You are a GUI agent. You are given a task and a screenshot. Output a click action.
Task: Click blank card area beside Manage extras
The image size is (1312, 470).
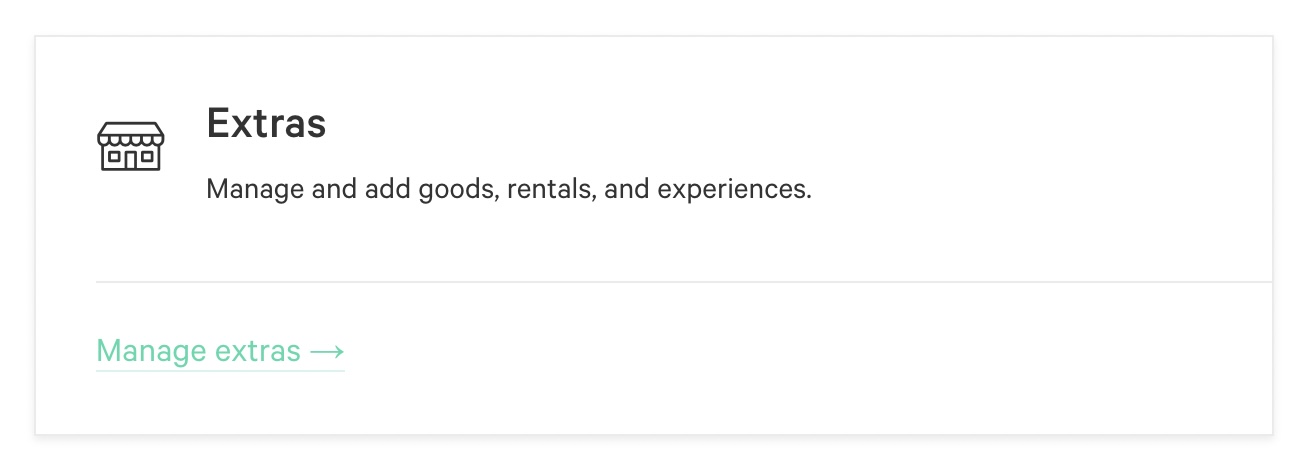pyautogui.click(x=800, y=352)
